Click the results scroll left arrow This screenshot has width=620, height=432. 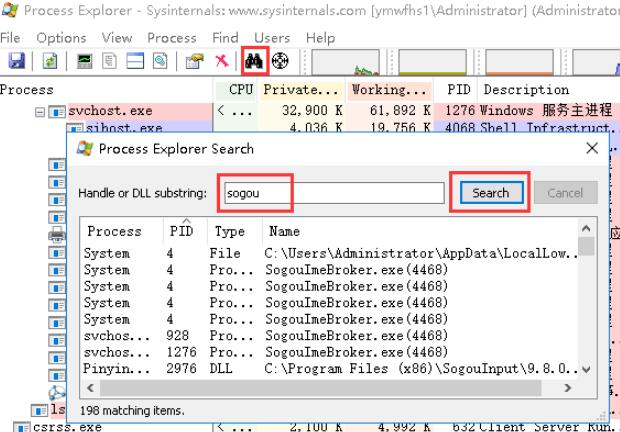pyautogui.click(x=91, y=388)
